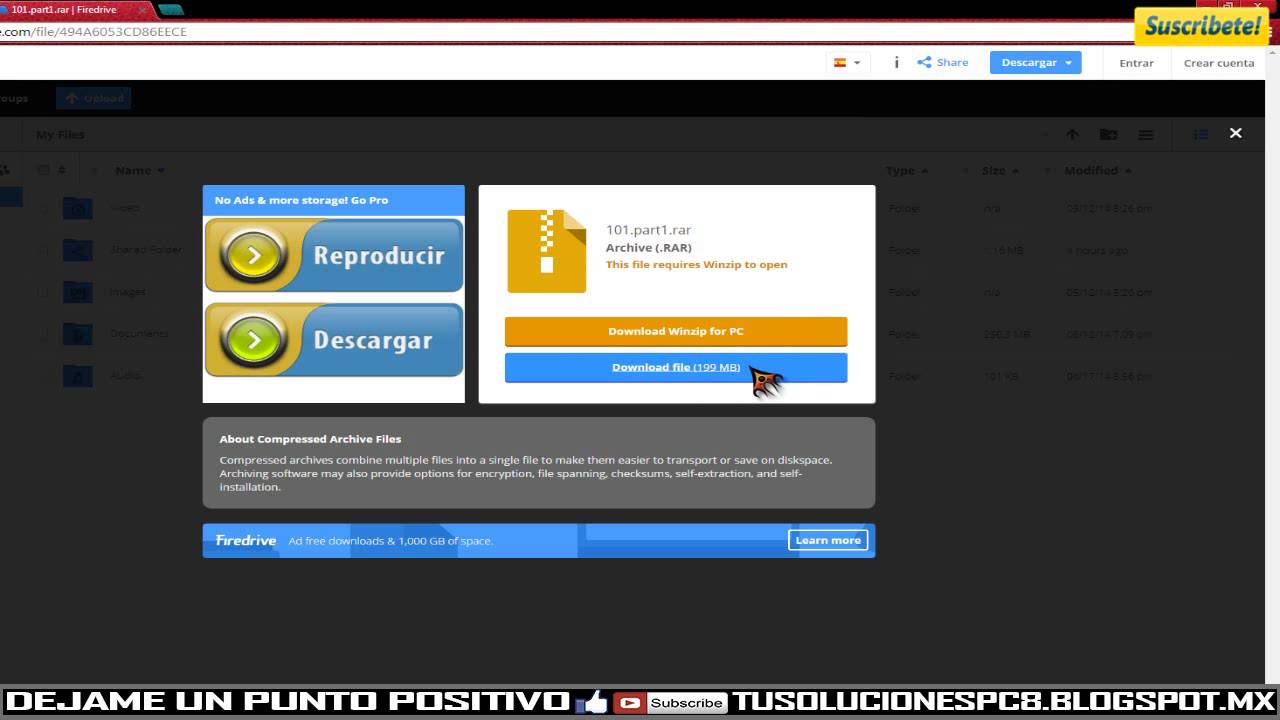Close the file preview overlay
The height and width of the screenshot is (720, 1280).
pyautogui.click(x=1236, y=133)
